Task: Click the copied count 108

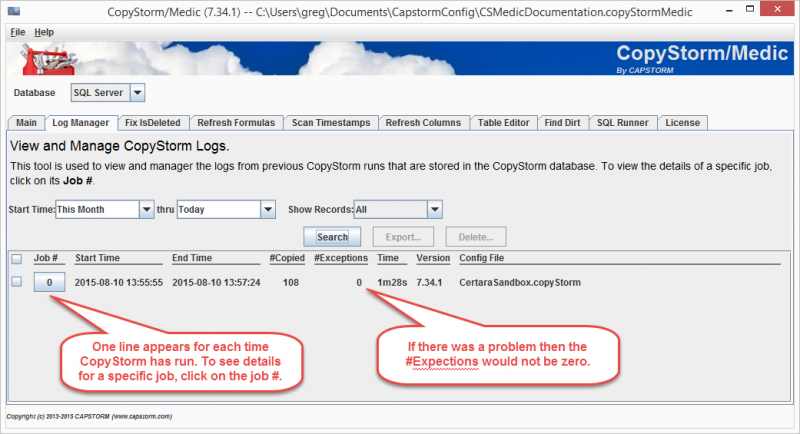Action: tap(291, 283)
